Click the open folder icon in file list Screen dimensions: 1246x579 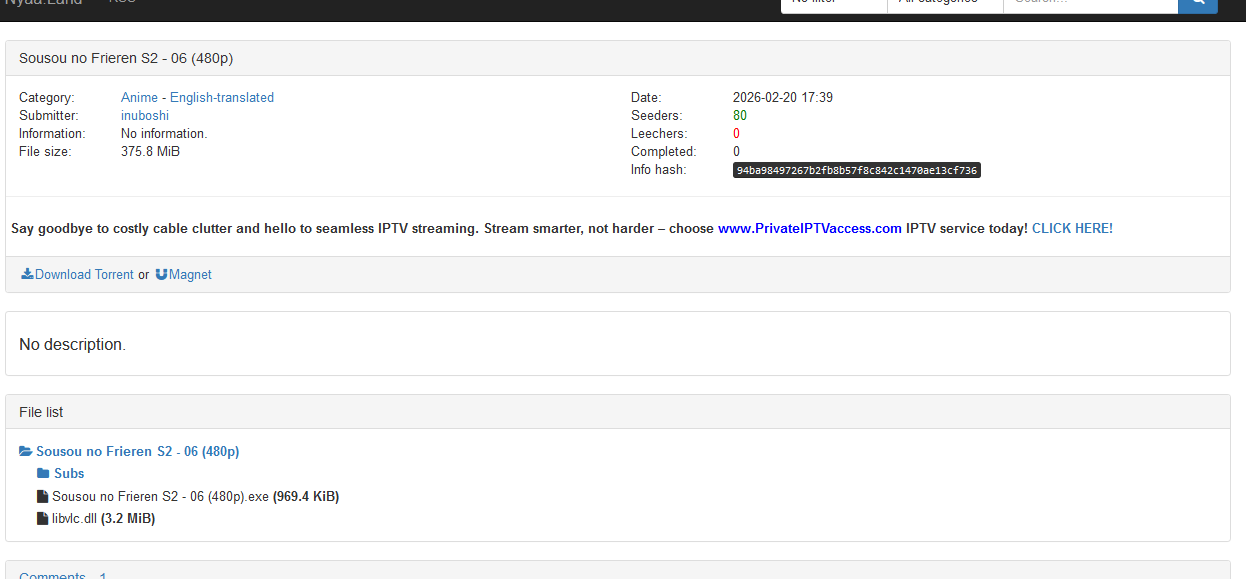click(x=26, y=452)
